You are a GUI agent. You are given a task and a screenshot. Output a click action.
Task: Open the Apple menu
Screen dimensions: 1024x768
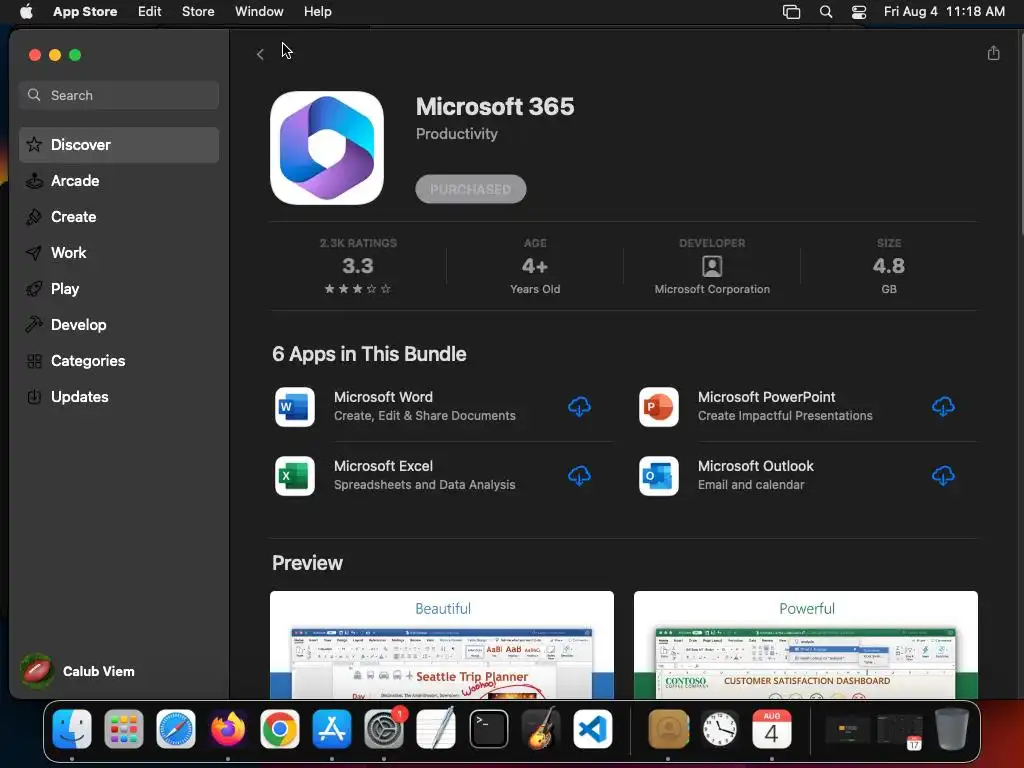(x=26, y=12)
